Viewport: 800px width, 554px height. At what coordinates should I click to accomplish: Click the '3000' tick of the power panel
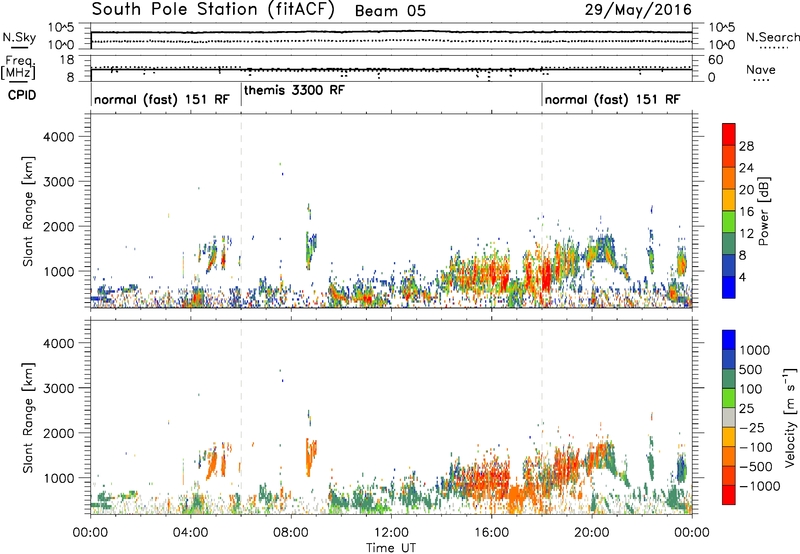pos(58,182)
